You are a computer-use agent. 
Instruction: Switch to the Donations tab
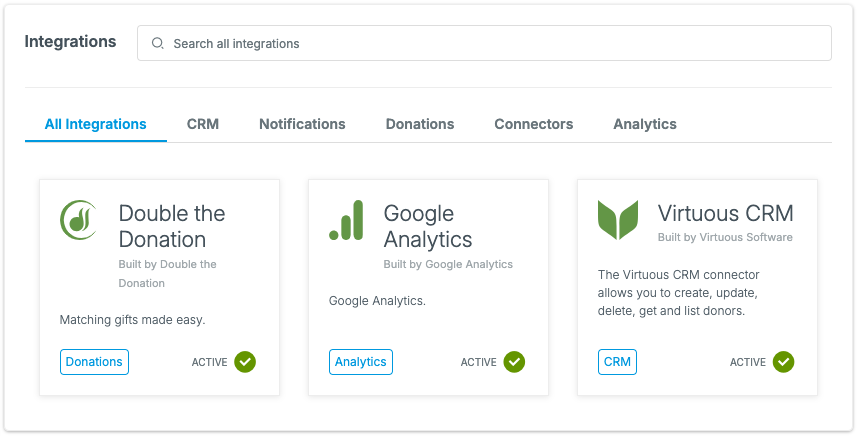420,124
